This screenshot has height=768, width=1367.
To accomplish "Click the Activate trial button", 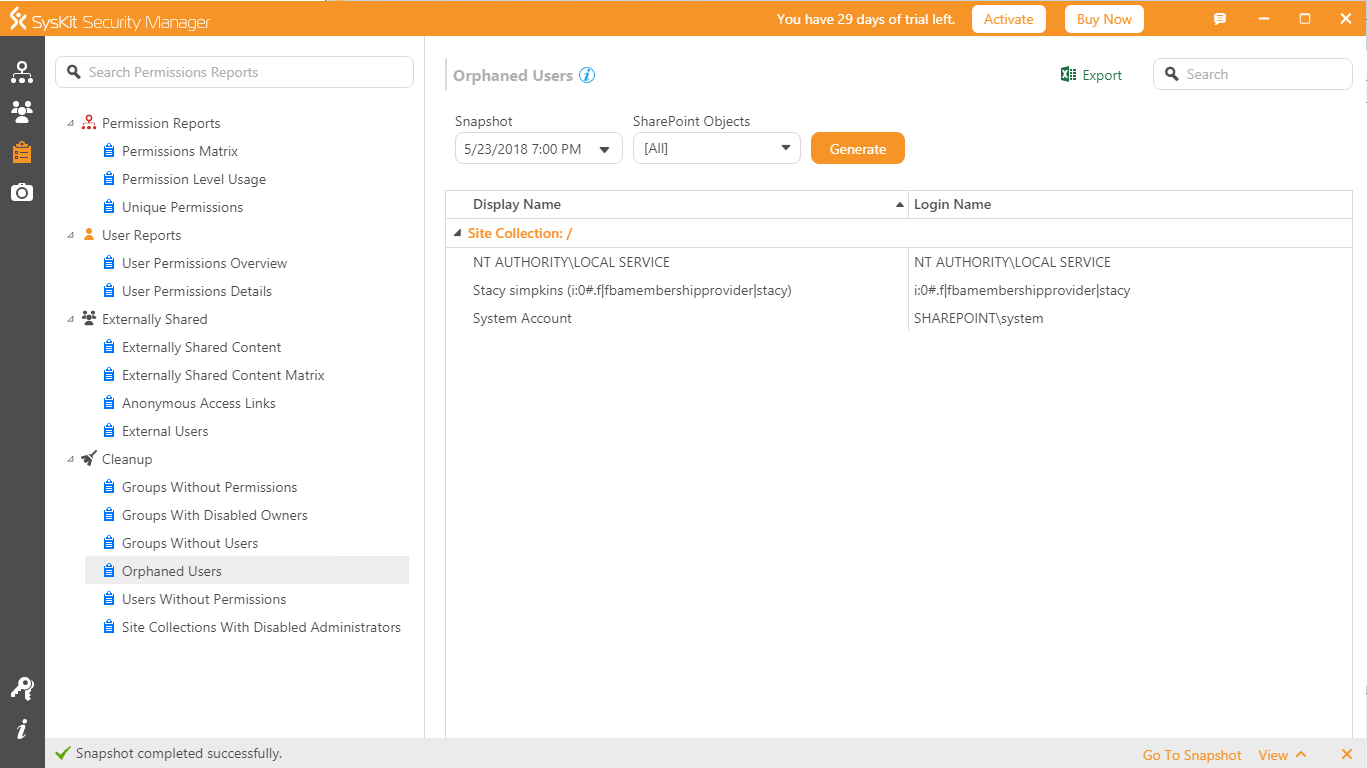I will click(1009, 19).
